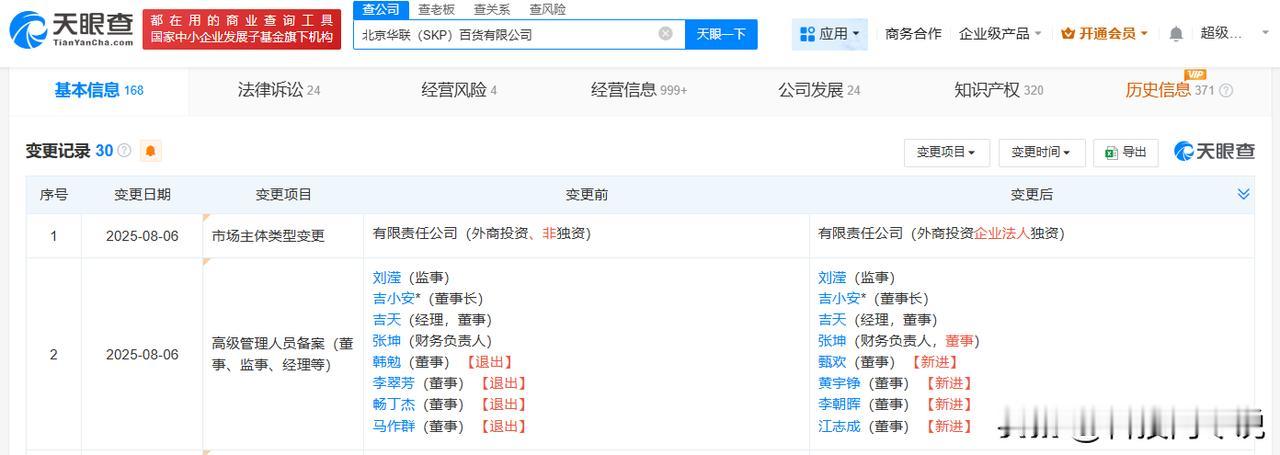Open 畅丁杰 director link marked 退出
The width and height of the screenshot is (1280, 455).
pos(393,405)
